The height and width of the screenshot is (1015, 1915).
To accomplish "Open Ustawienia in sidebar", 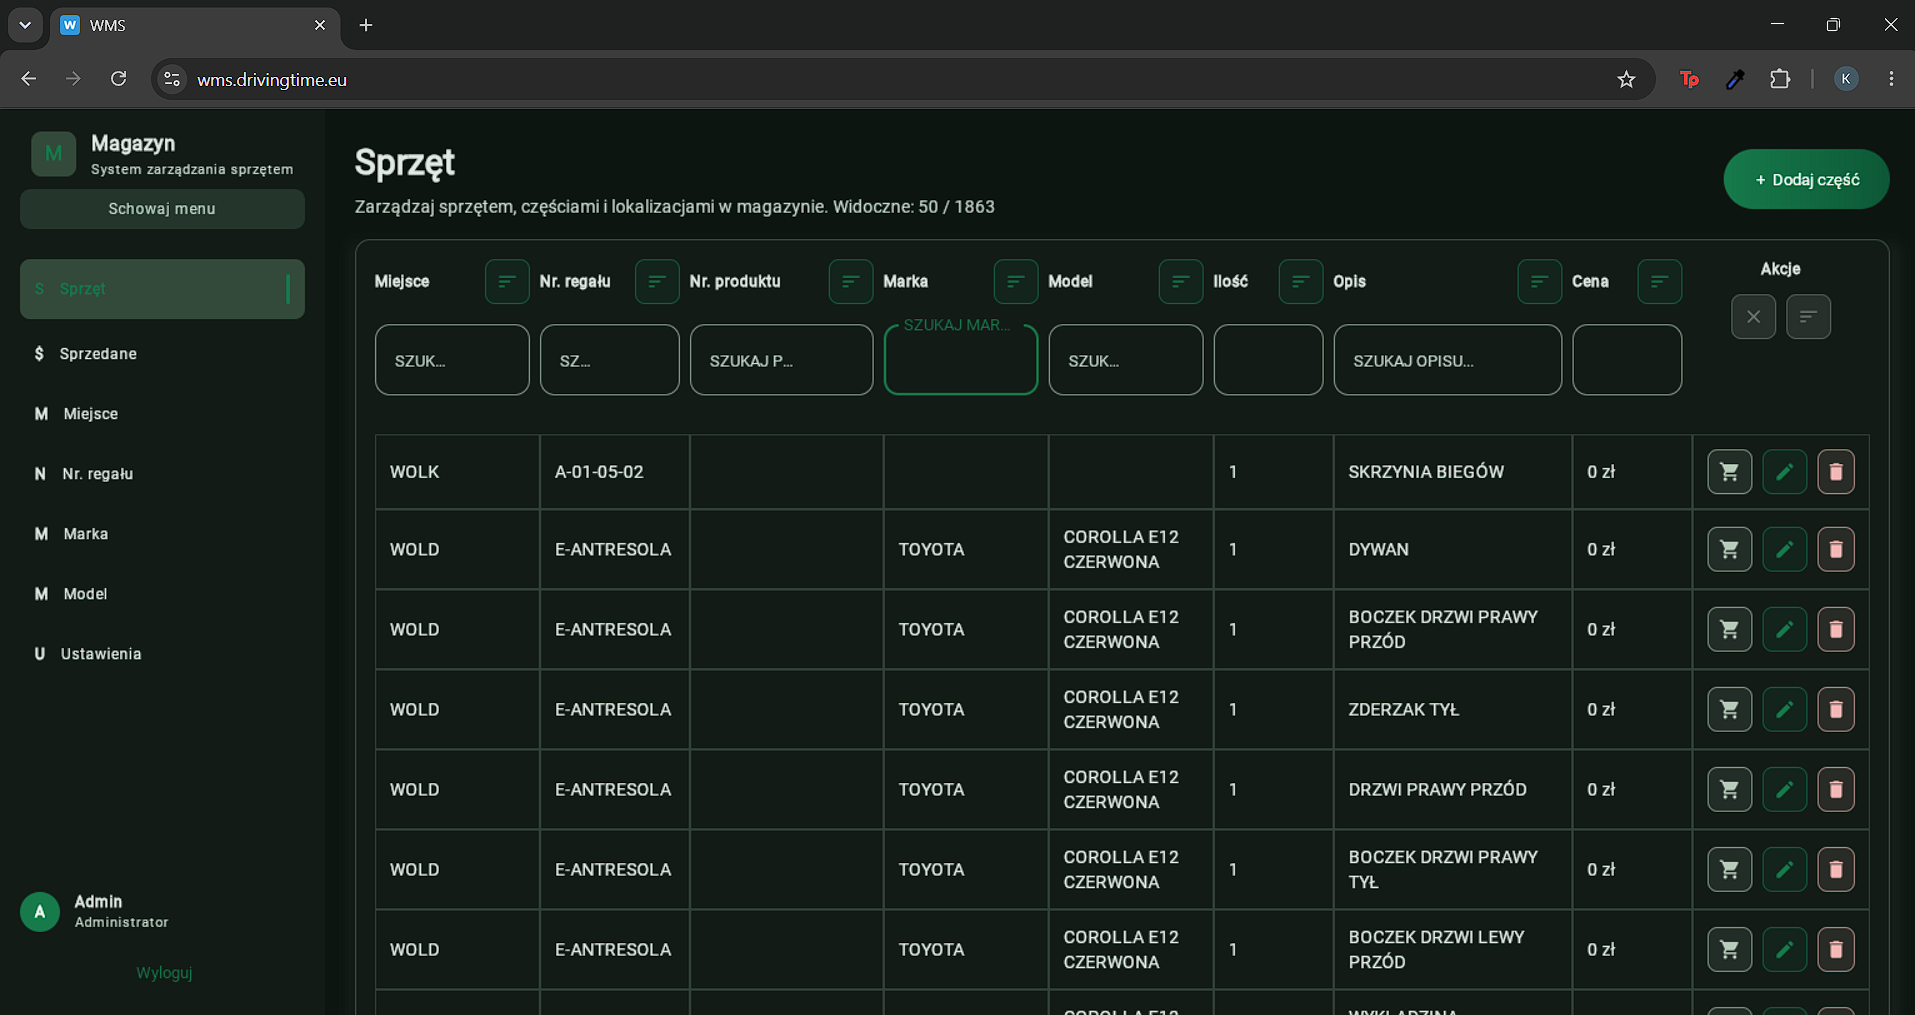I will [162, 654].
